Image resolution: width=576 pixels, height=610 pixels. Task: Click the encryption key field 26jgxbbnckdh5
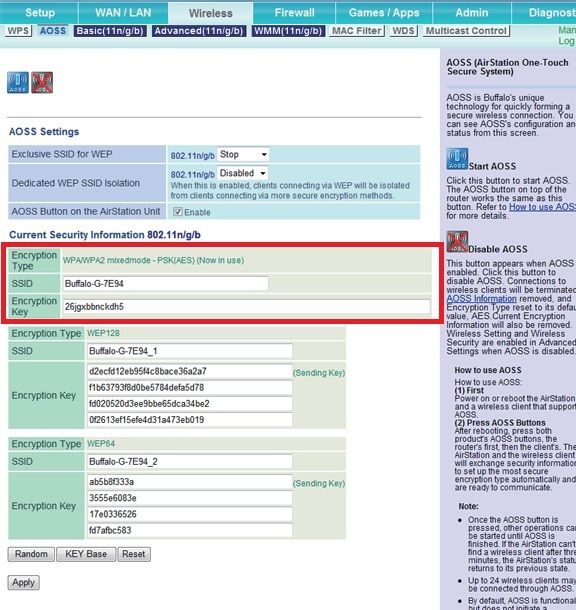[x=246, y=307]
